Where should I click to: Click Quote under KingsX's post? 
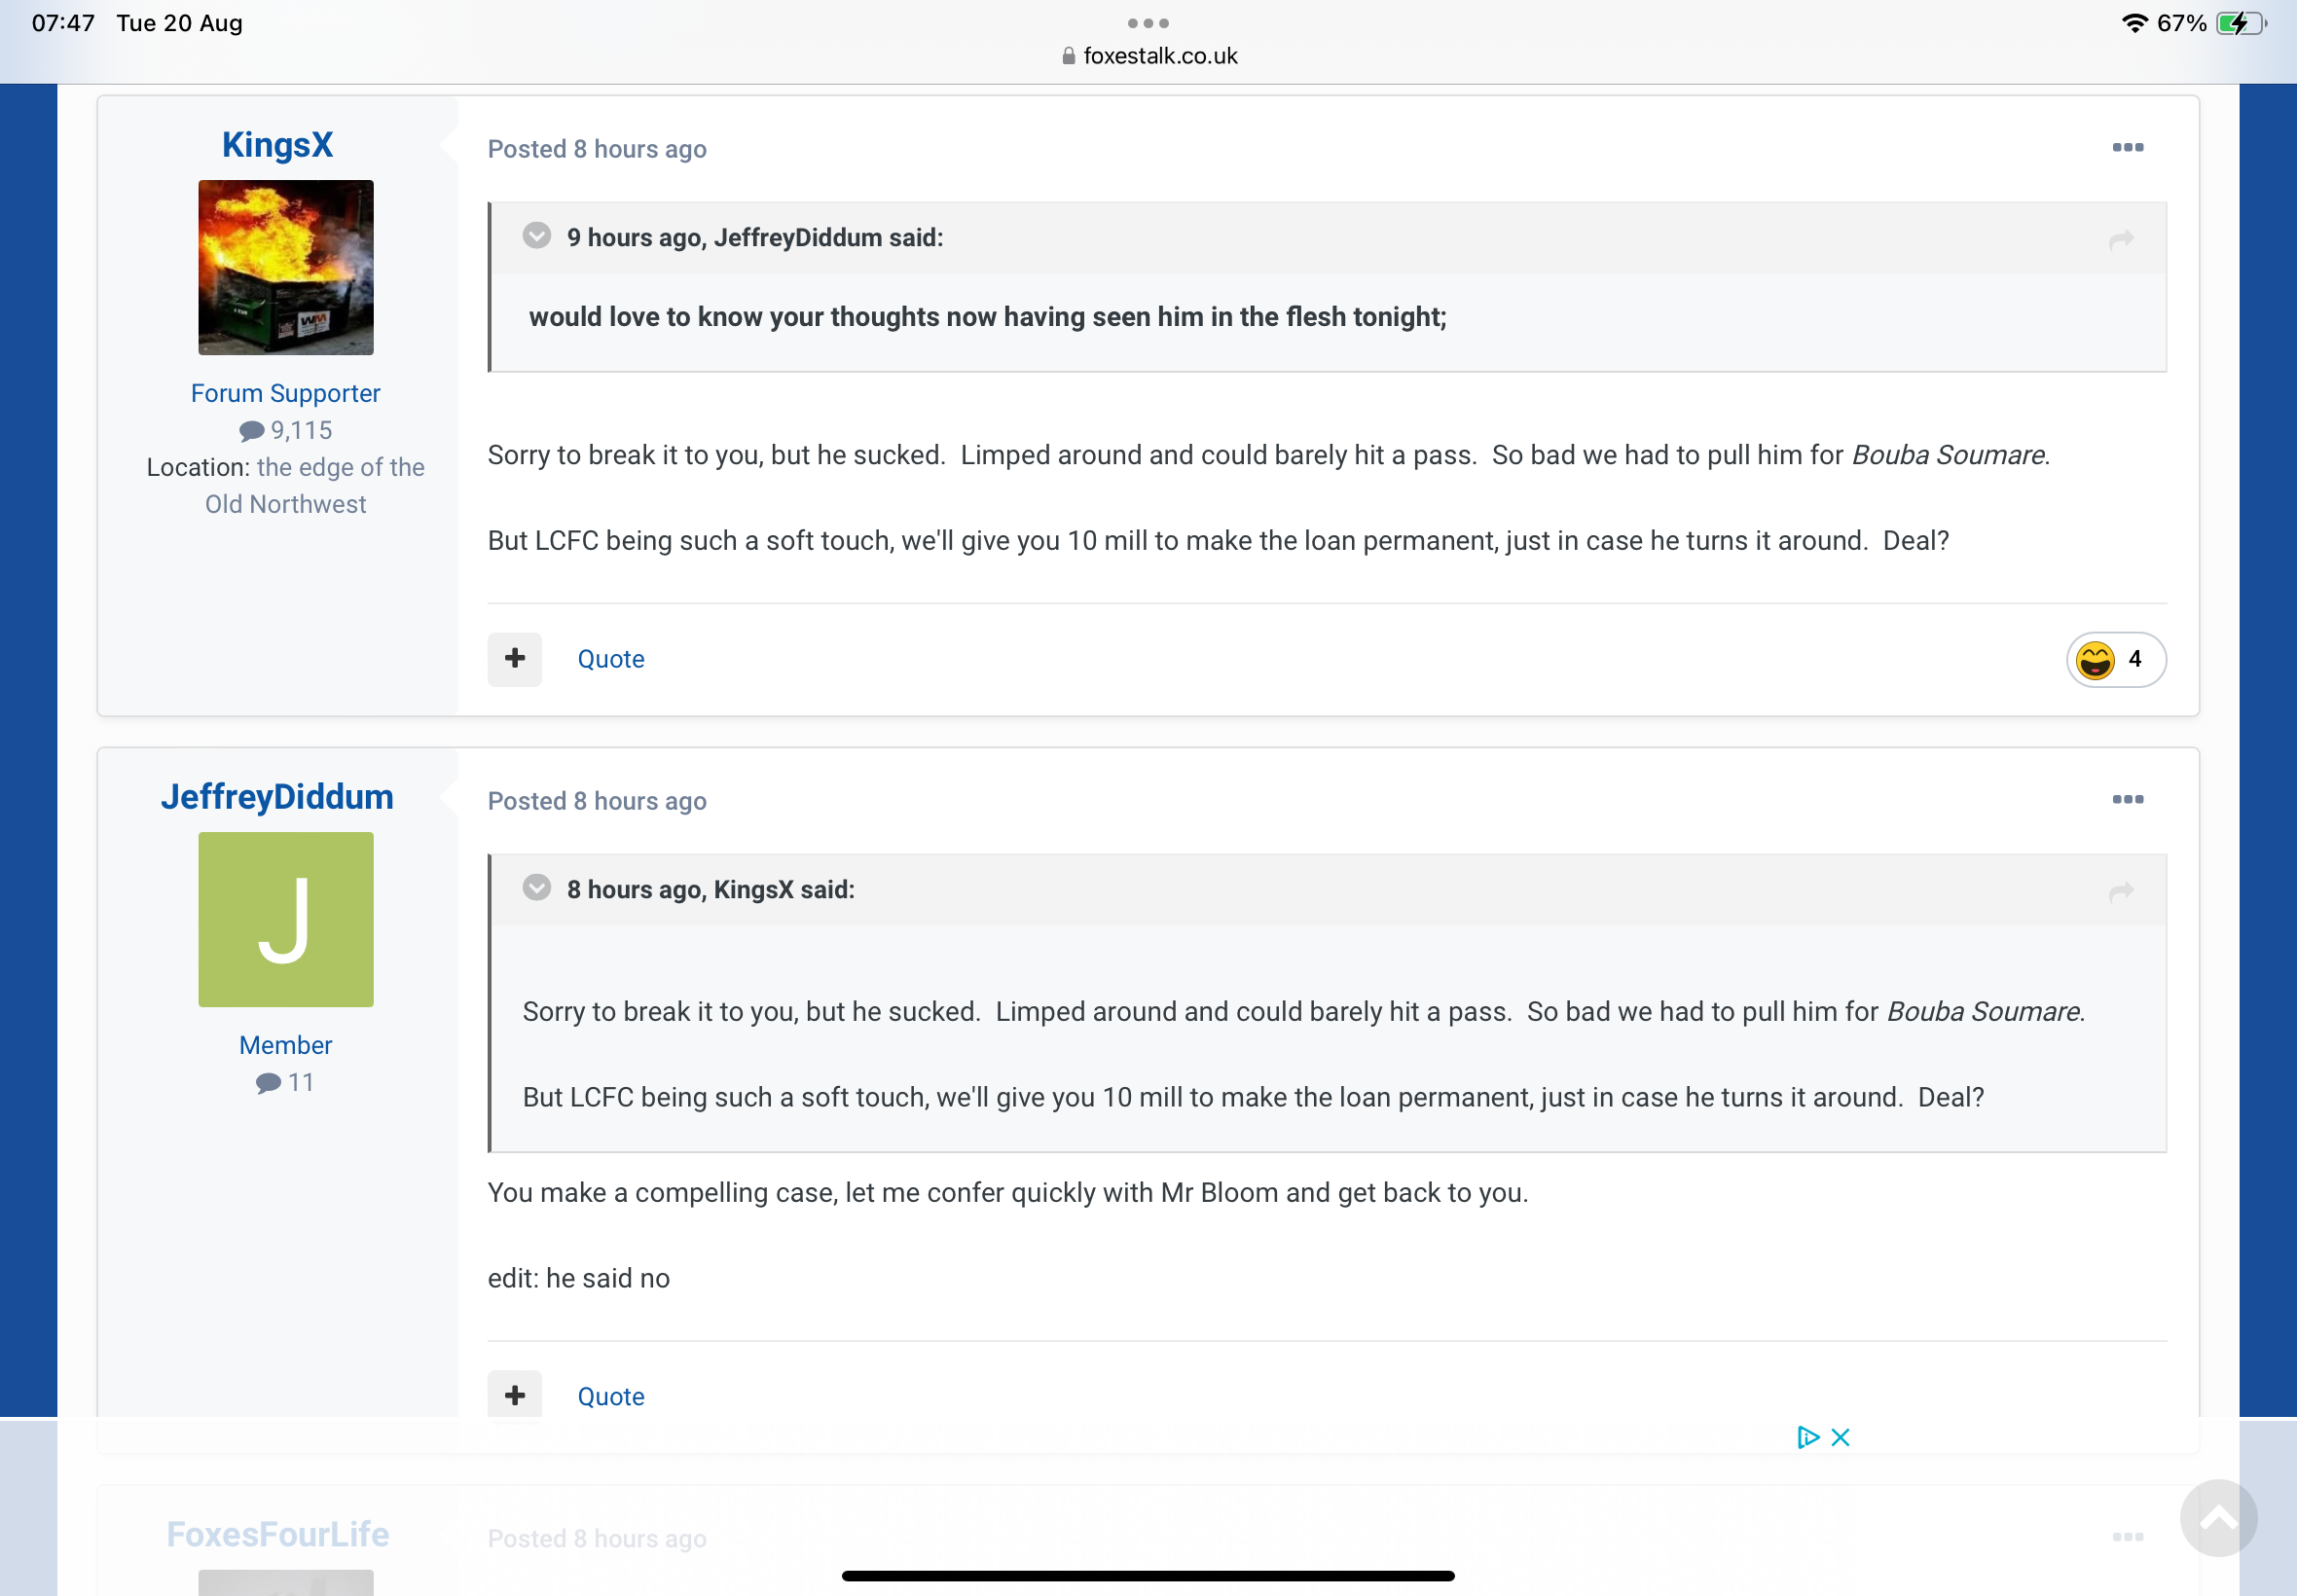click(x=611, y=659)
